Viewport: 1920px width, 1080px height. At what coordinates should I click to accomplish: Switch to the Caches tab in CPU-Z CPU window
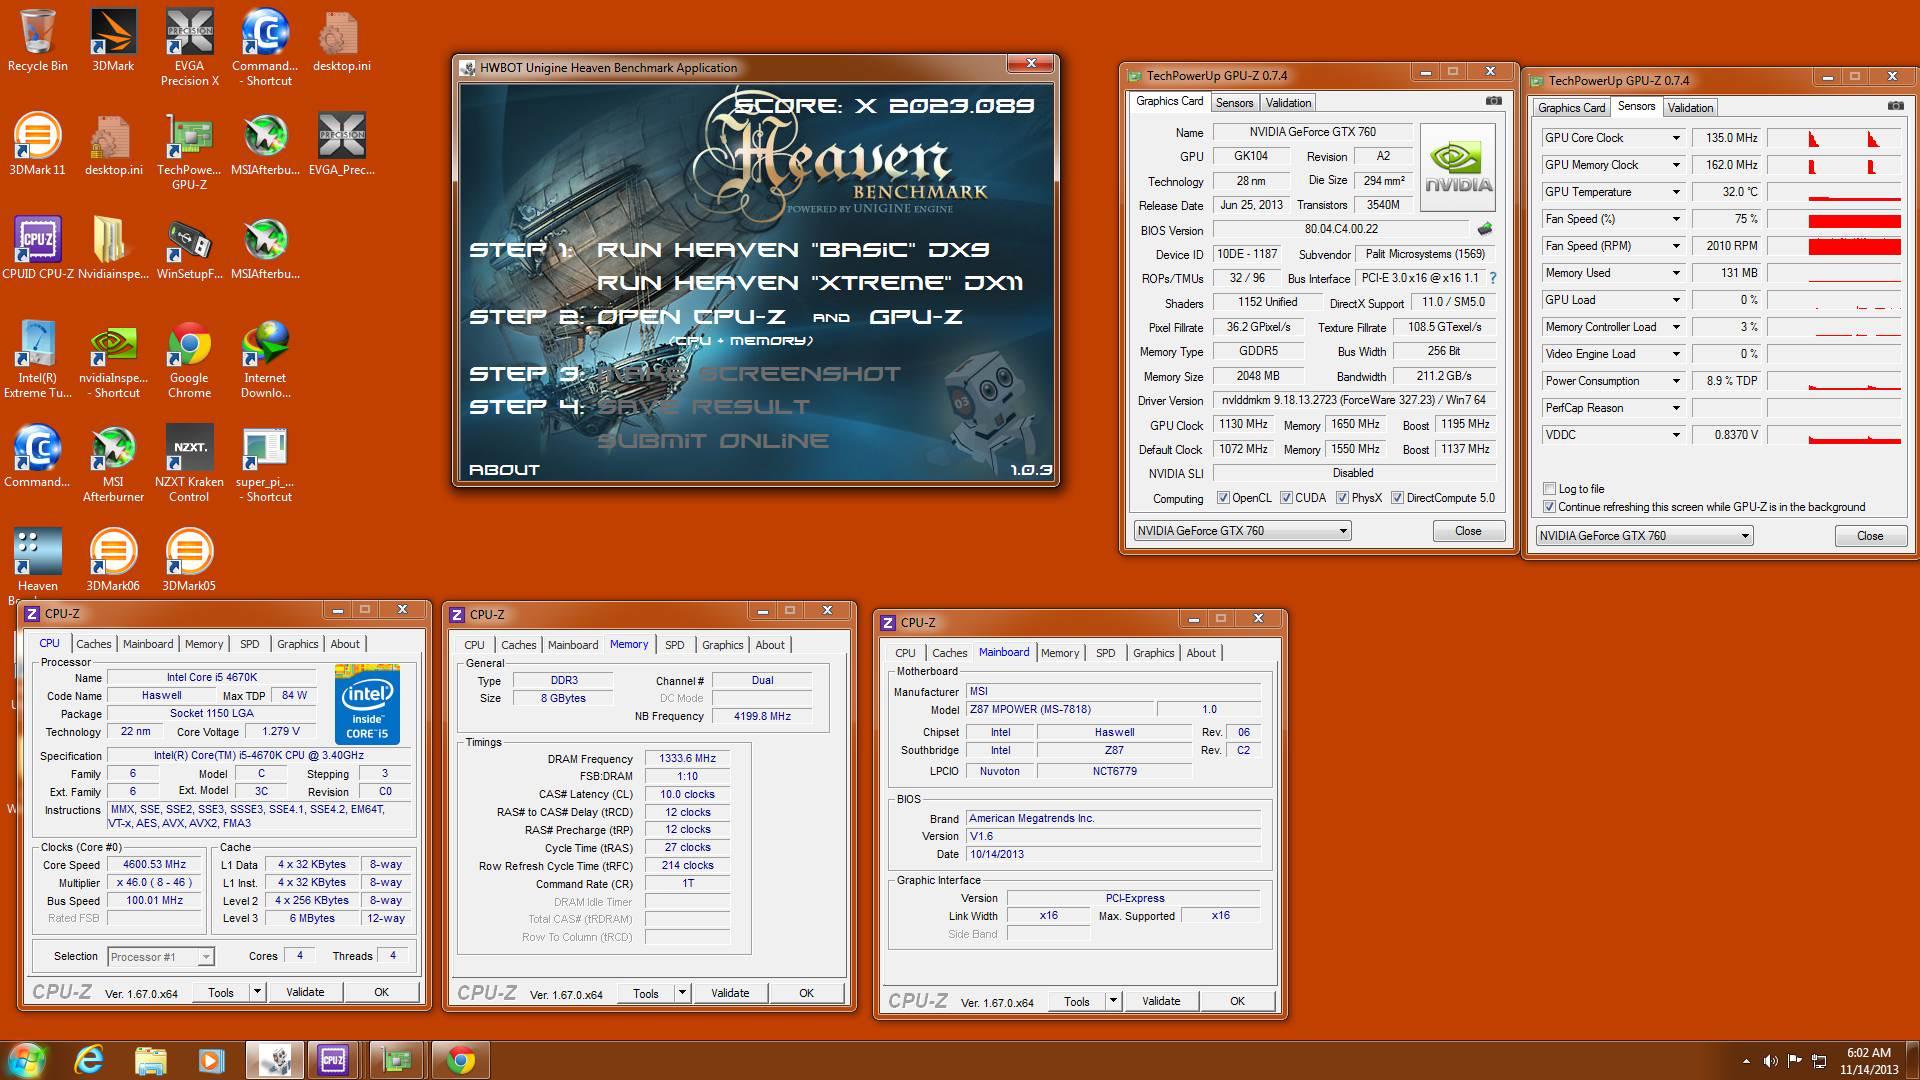pos(94,644)
